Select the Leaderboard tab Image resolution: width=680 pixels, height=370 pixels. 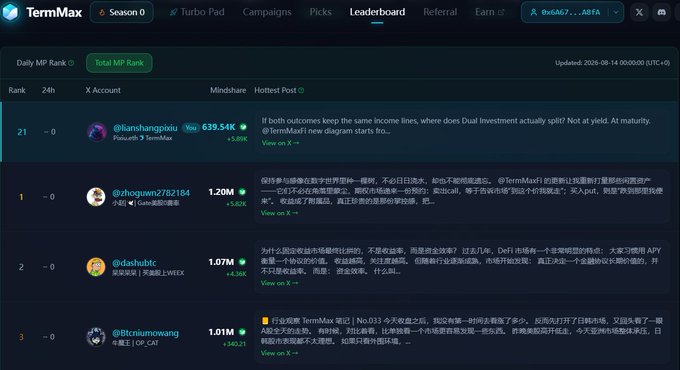click(x=377, y=12)
